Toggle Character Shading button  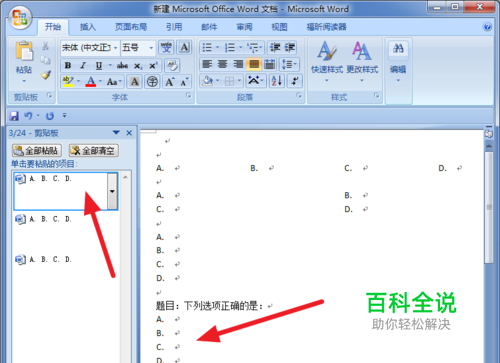pyautogui.click(x=135, y=82)
